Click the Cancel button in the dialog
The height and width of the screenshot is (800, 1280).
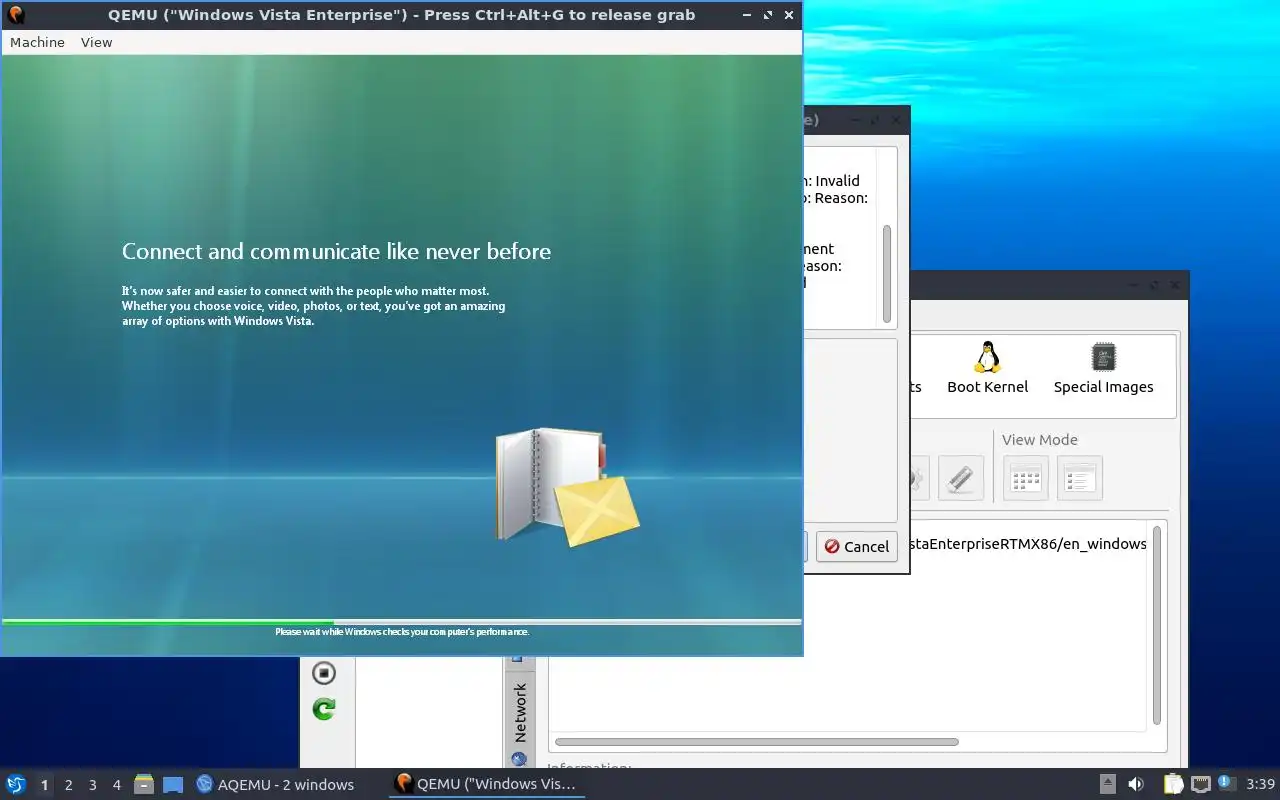(x=857, y=546)
